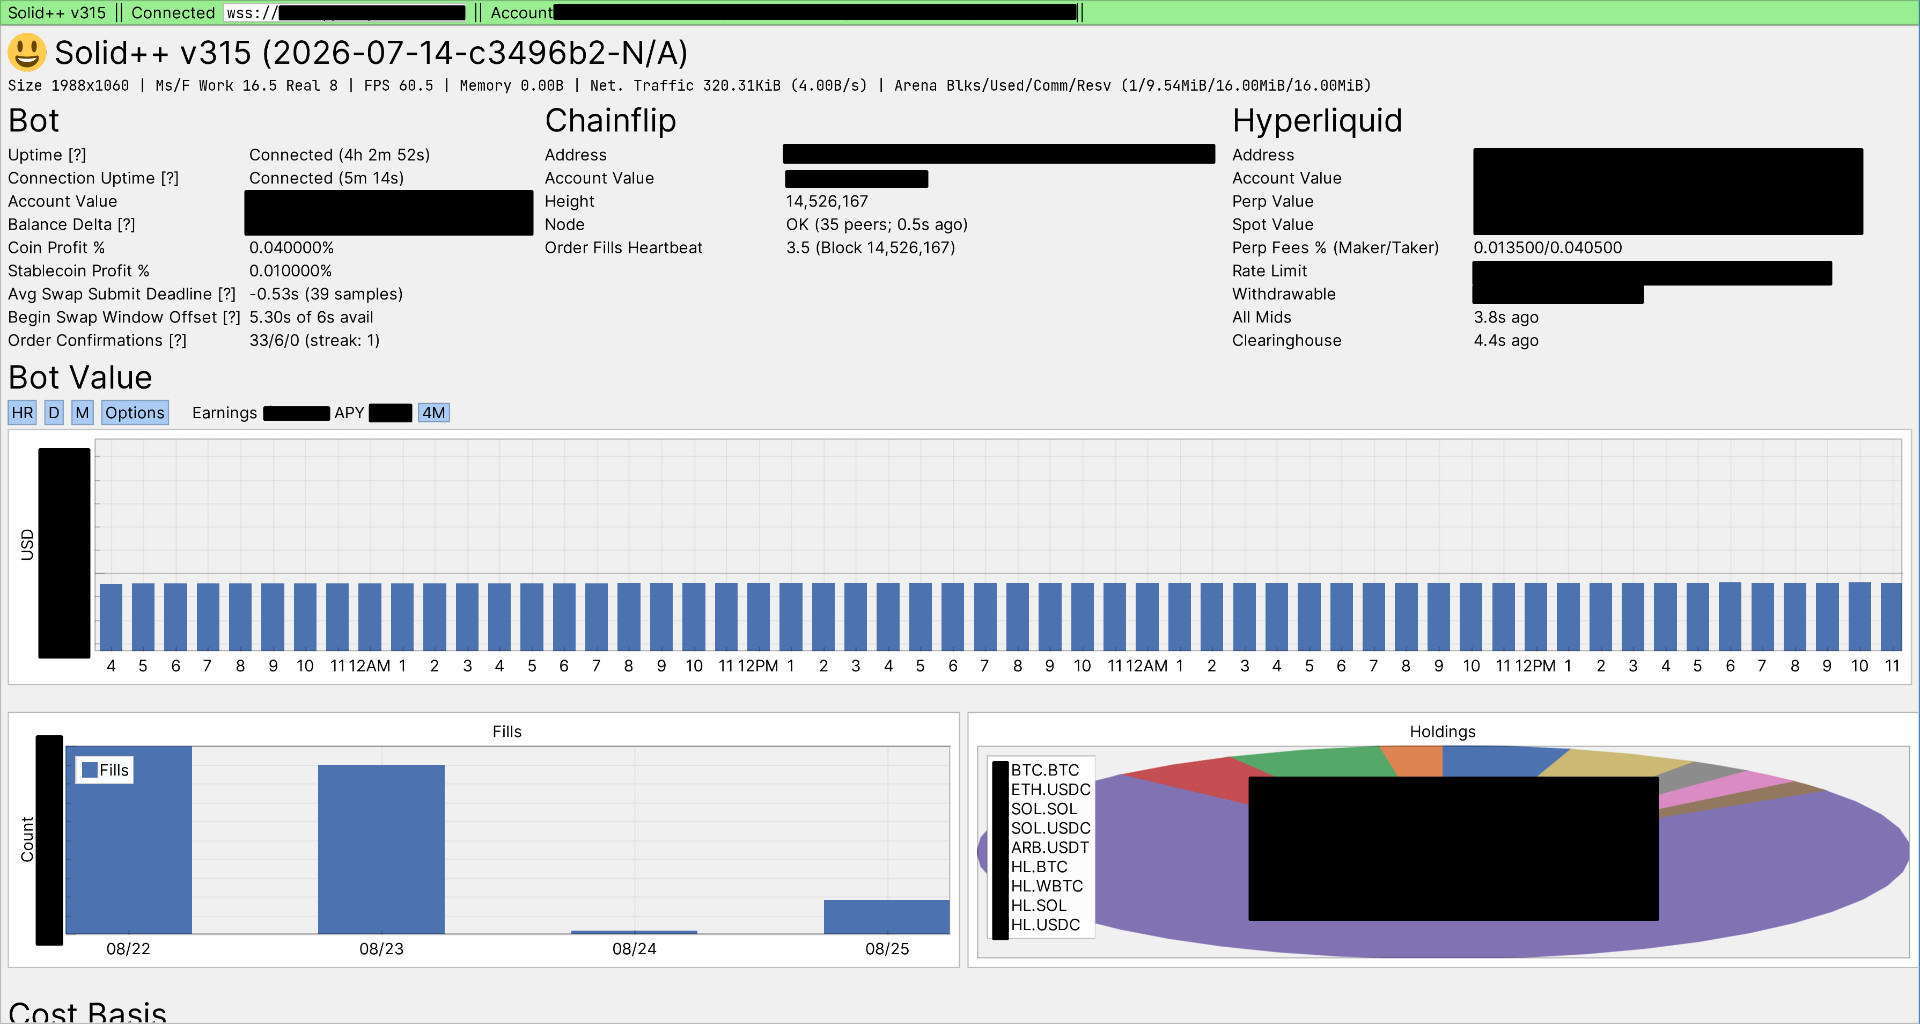The height and width of the screenshot is (1024, 1920).
Task: Click the Node status "OK (35 peers; 0.5s ago)"
Action: click(x=877, y=225)
